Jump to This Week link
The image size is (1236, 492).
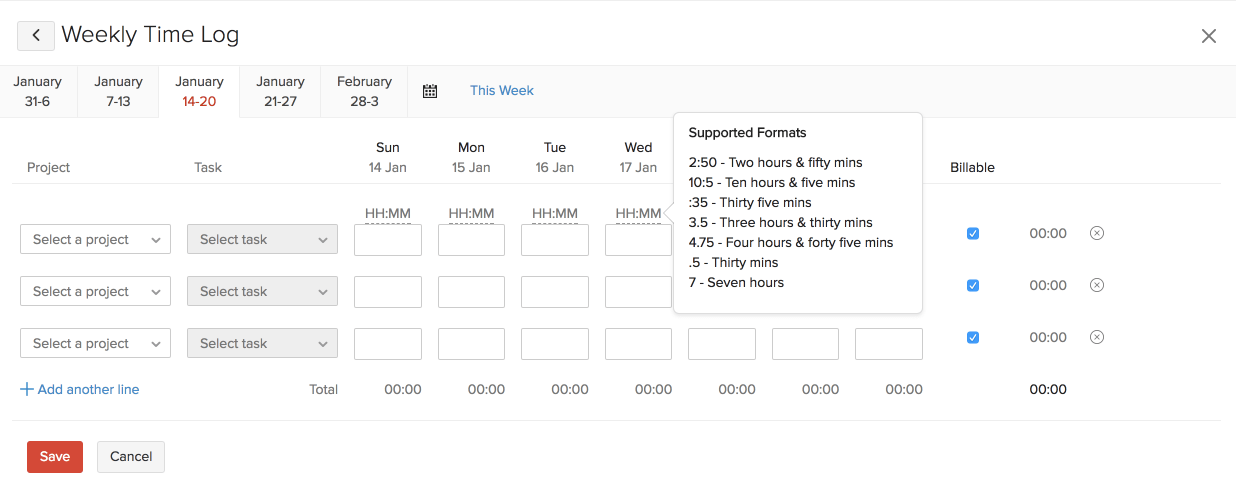pyautogui.click(x=502, y=91)
